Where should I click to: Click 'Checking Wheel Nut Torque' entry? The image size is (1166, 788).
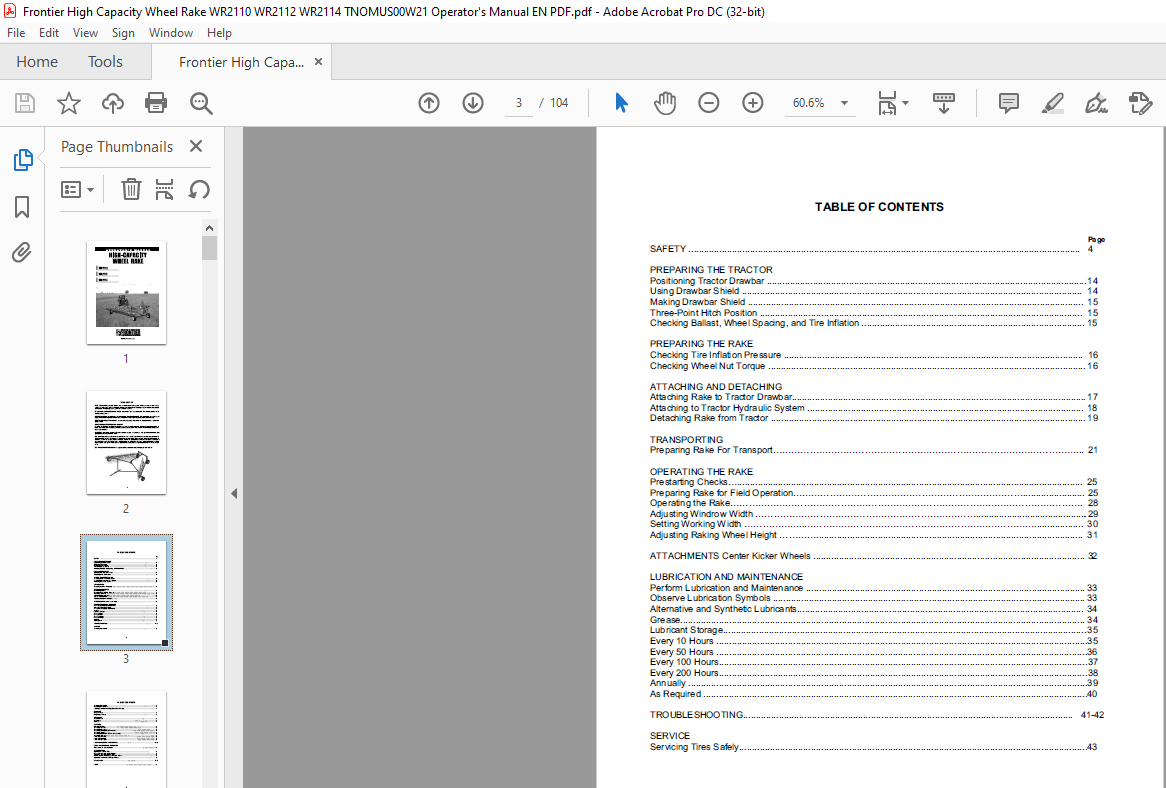point(873,366)
